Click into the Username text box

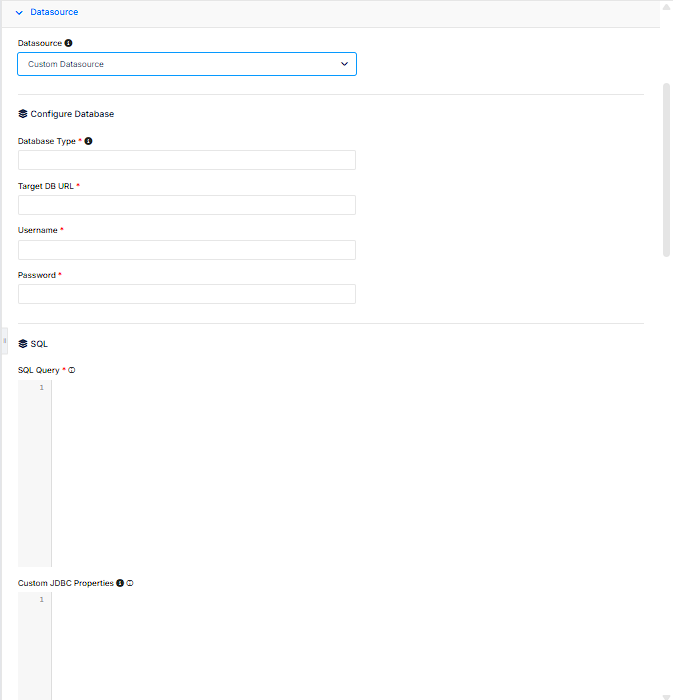(x=187, y=250)
